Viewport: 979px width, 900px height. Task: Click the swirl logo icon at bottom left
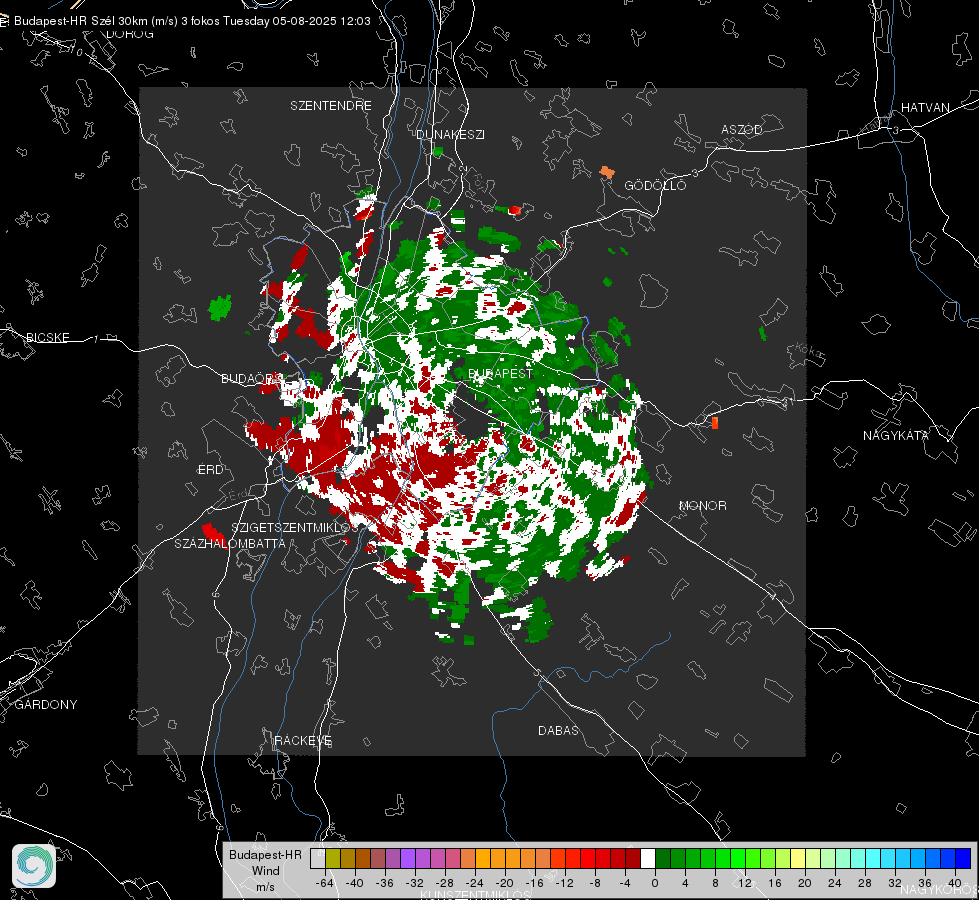tap(34, 866)
